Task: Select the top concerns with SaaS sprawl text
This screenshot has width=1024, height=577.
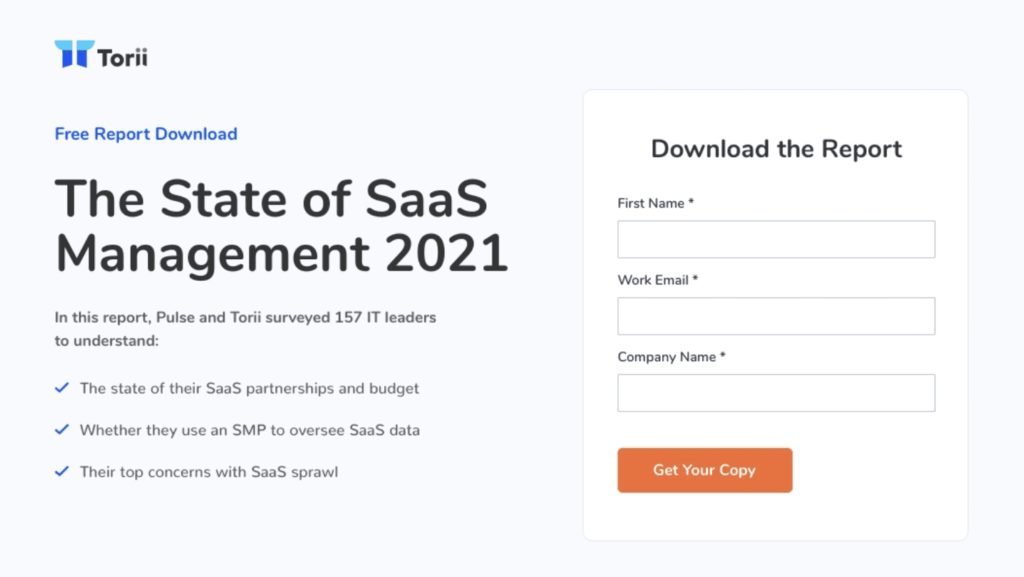Action: pyautogui.click(x=209, y=472)
